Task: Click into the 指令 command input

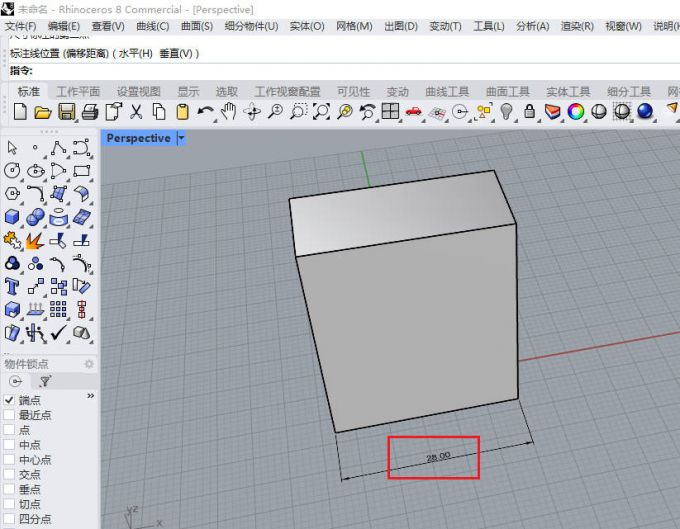Action: point(356,70)
